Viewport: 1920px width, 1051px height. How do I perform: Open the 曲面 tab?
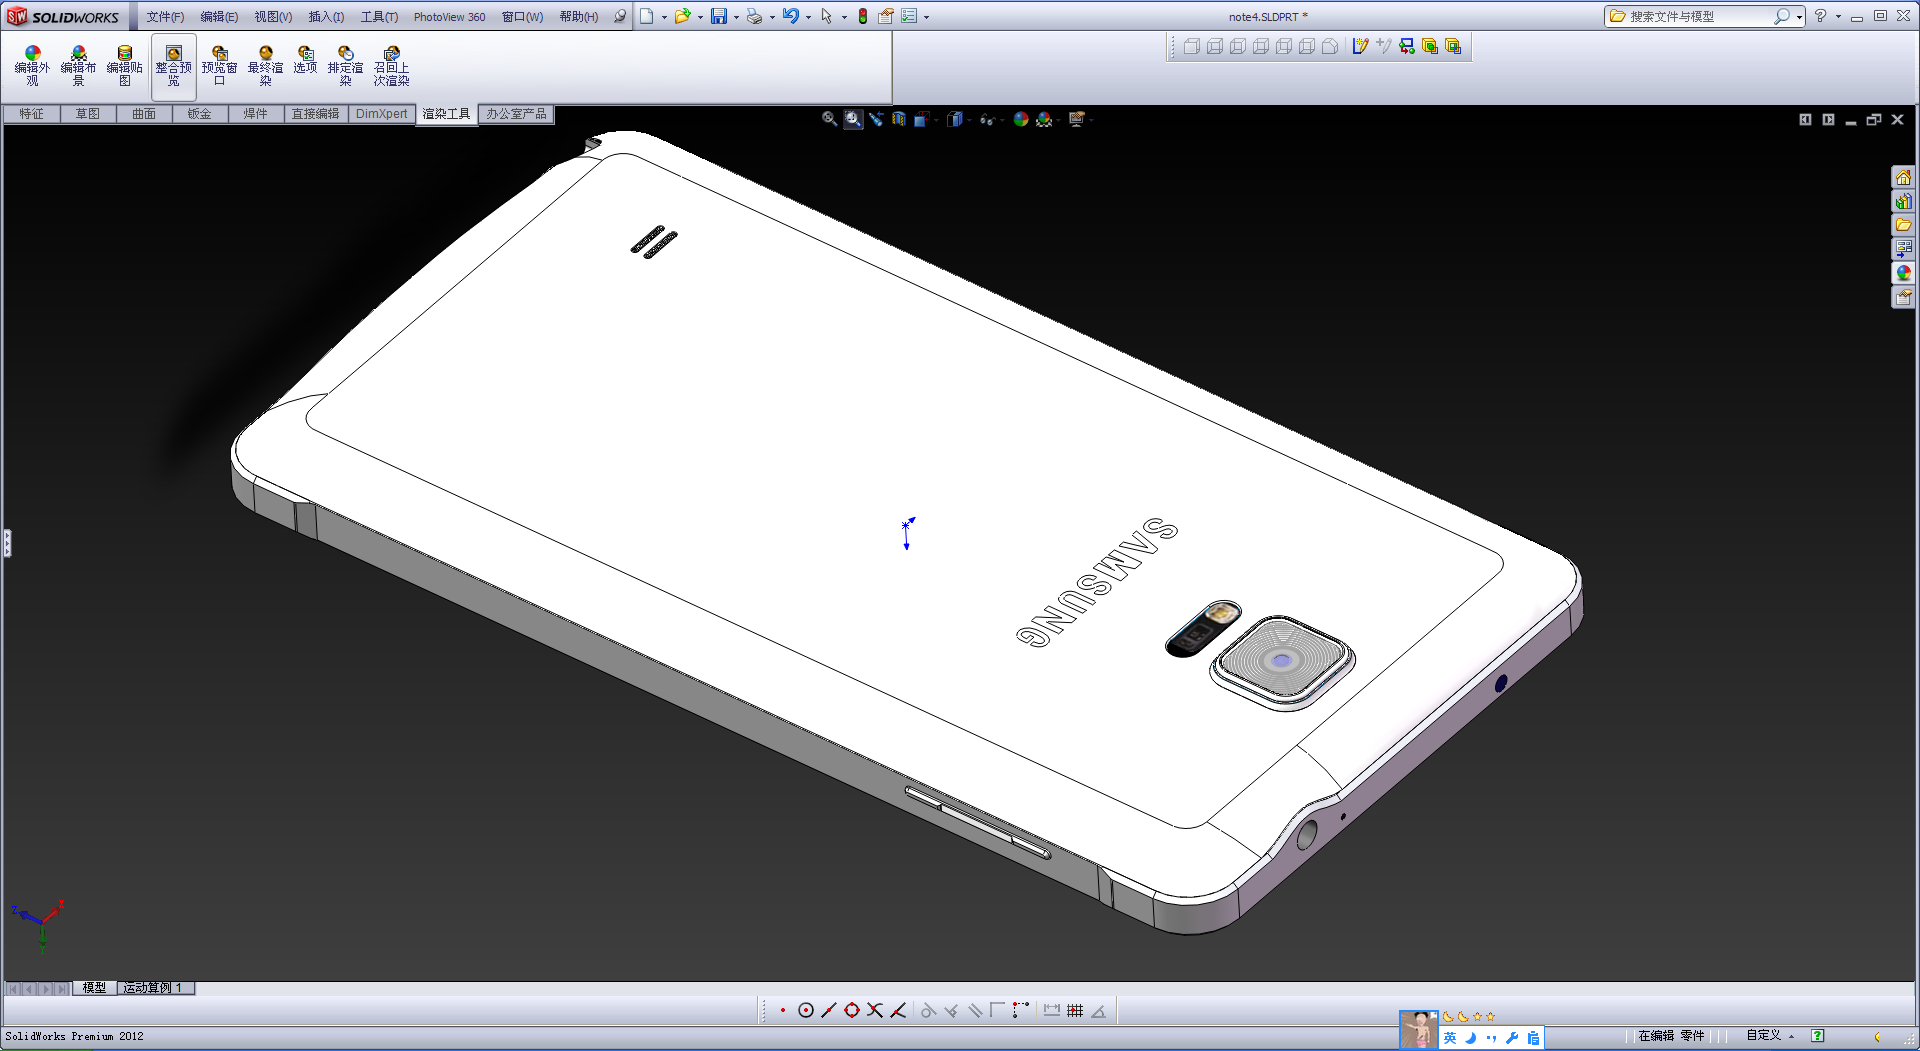[x=143, y=114]
